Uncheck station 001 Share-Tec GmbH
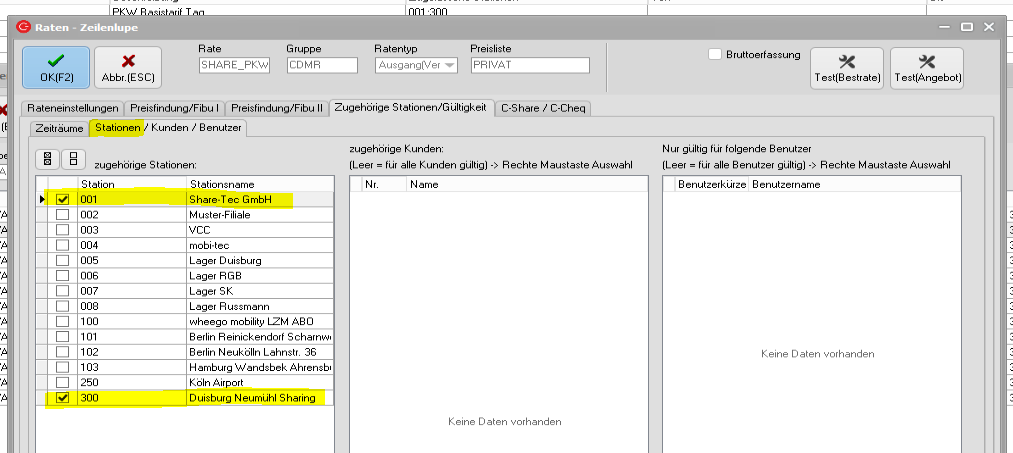Viewport: 1013px width, 453px height. (63, 200)
